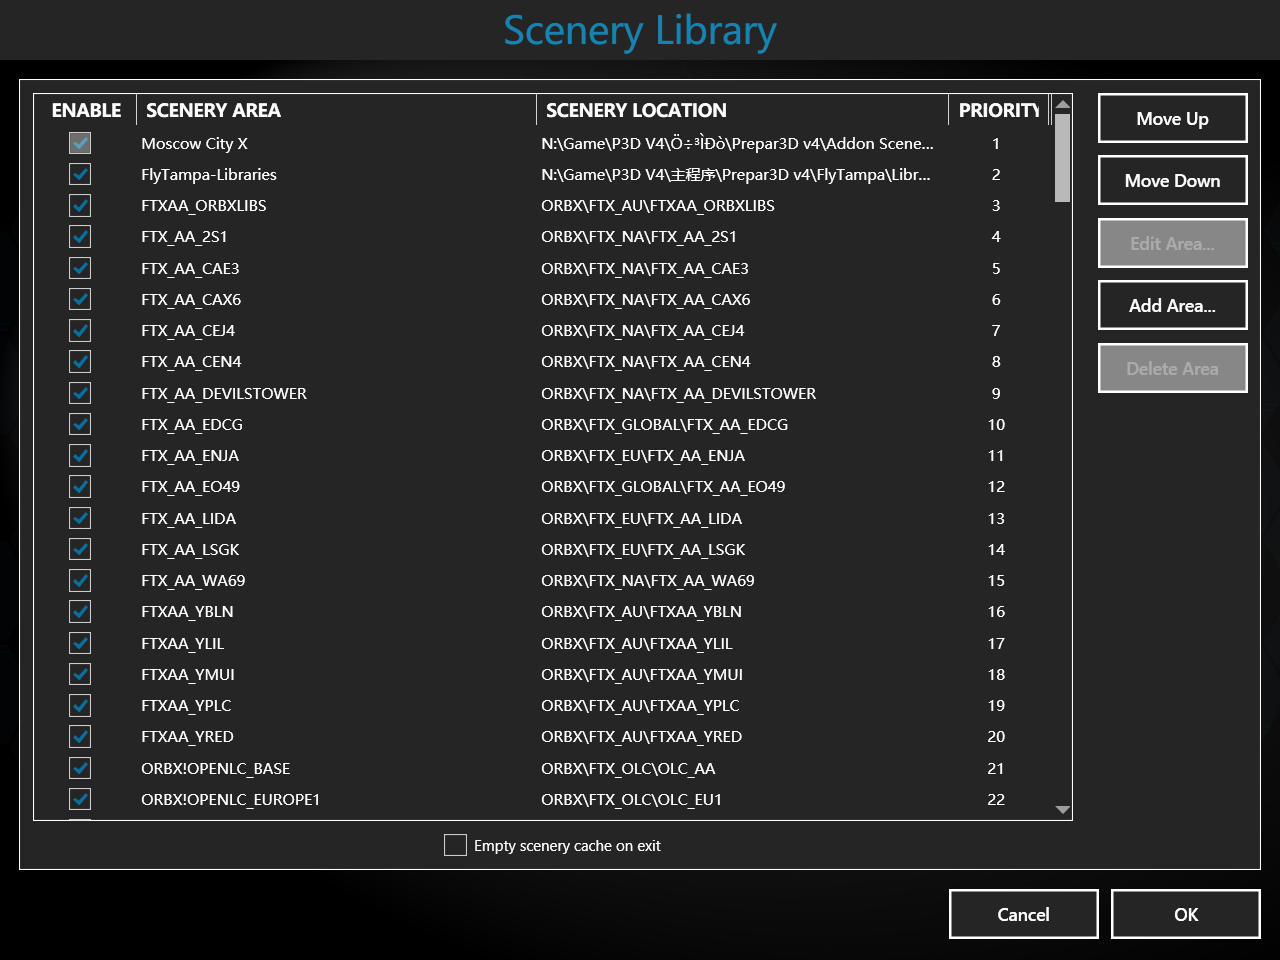Toggle the ORBX!OPENLC_BASE enable checkbox
This screenshot has width=1280, height=960.
point(80,768)
